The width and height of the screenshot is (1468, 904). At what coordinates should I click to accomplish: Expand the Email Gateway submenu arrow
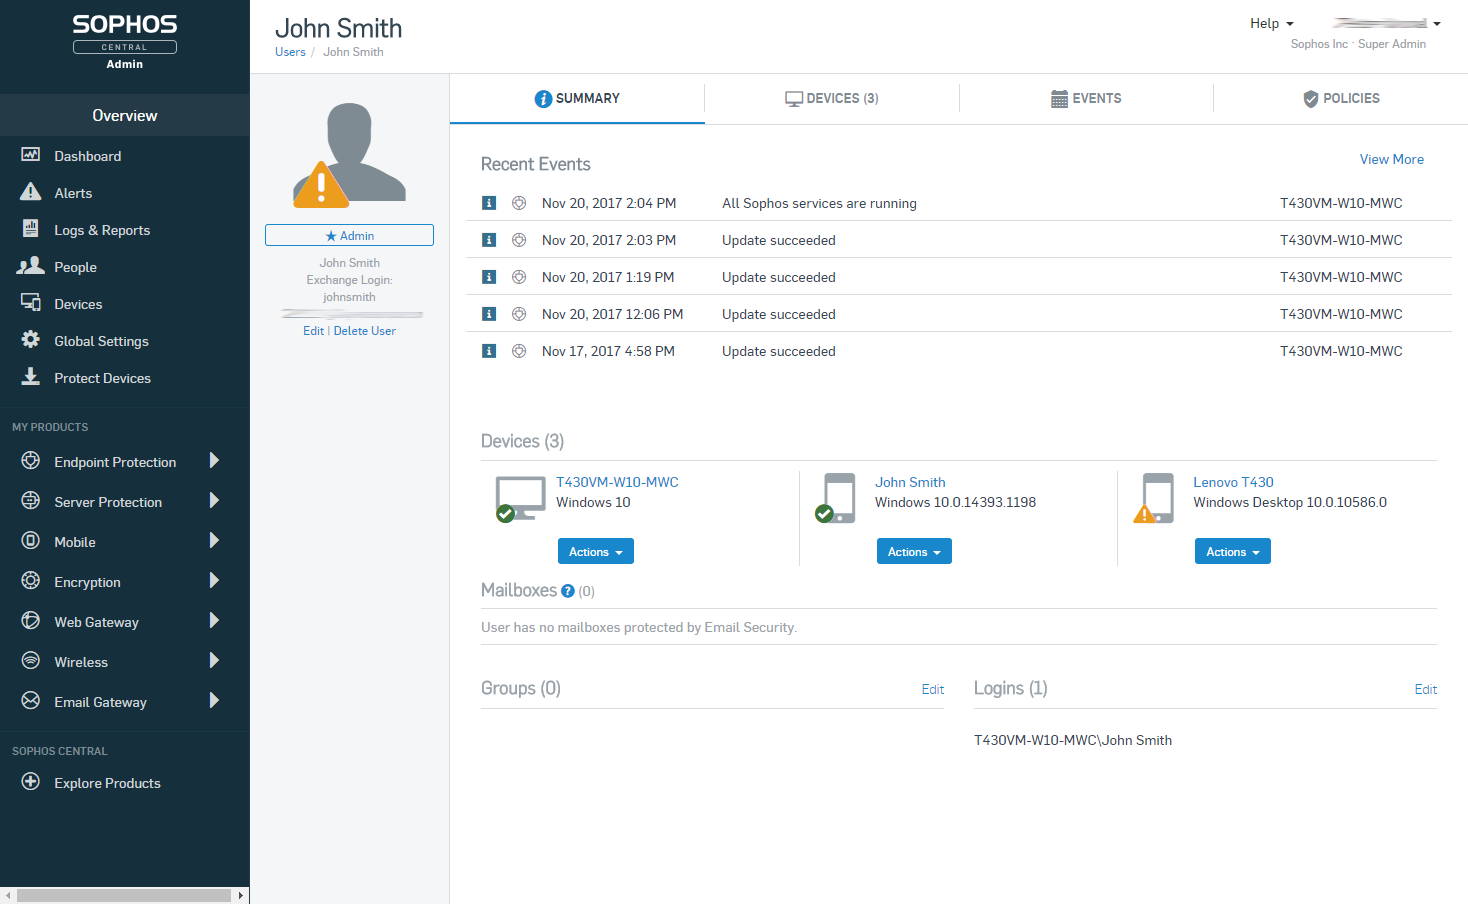pyautogui.click(x=214, y=701)
